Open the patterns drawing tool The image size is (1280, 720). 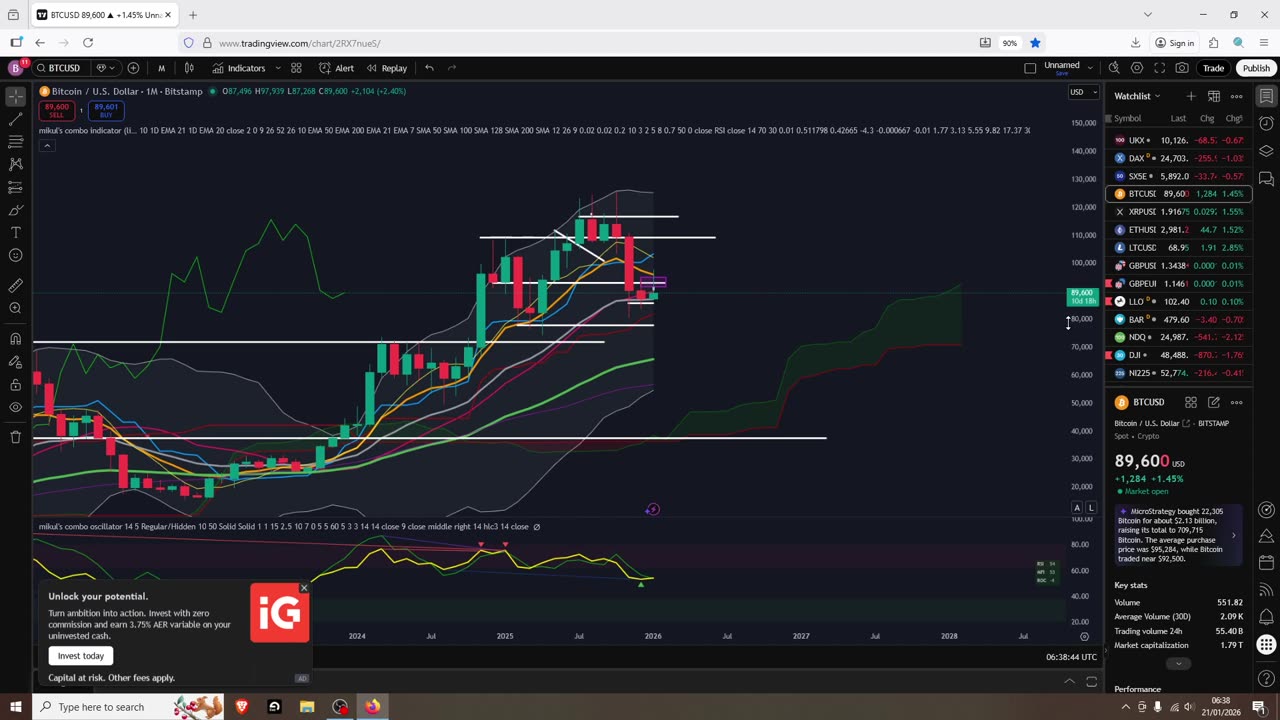point(15,164)
